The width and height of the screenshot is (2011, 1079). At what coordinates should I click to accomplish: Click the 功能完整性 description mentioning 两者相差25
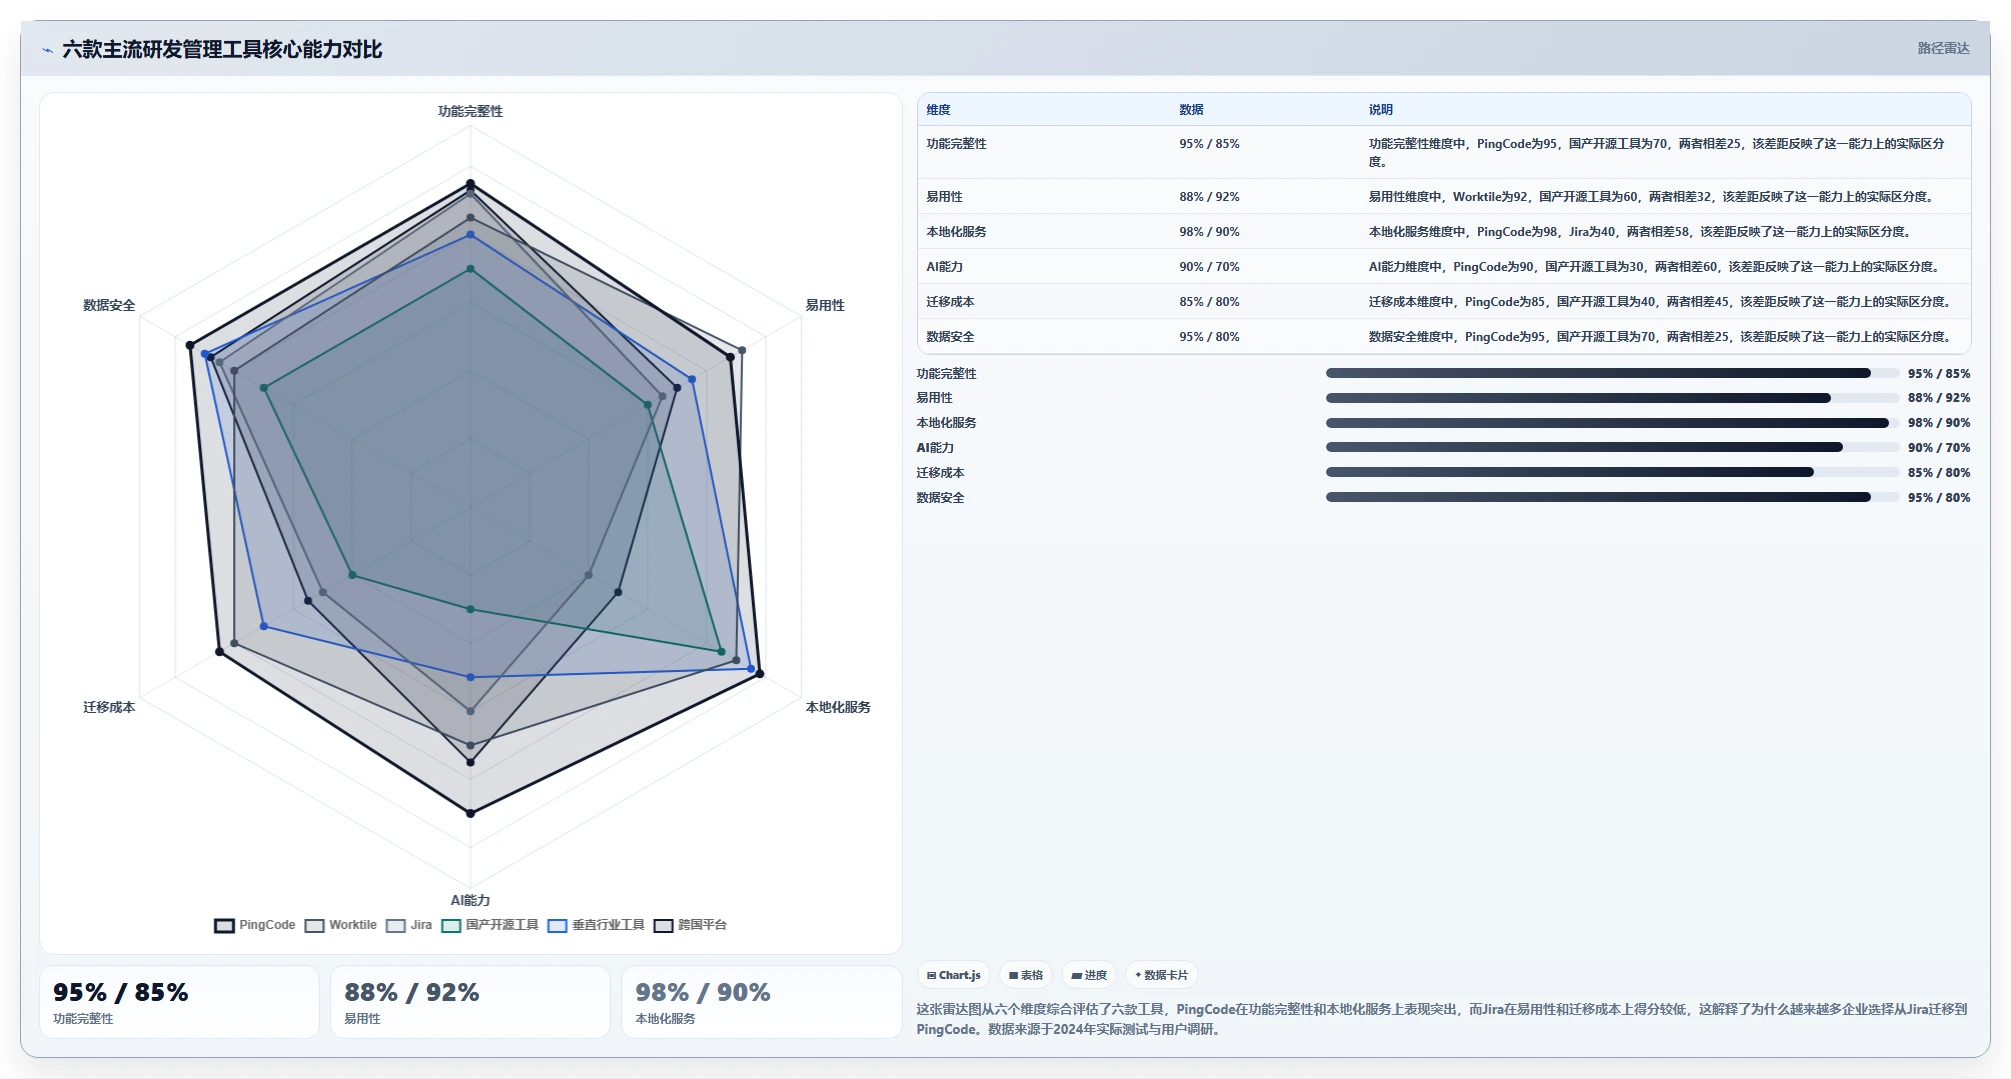[1656, 153]
